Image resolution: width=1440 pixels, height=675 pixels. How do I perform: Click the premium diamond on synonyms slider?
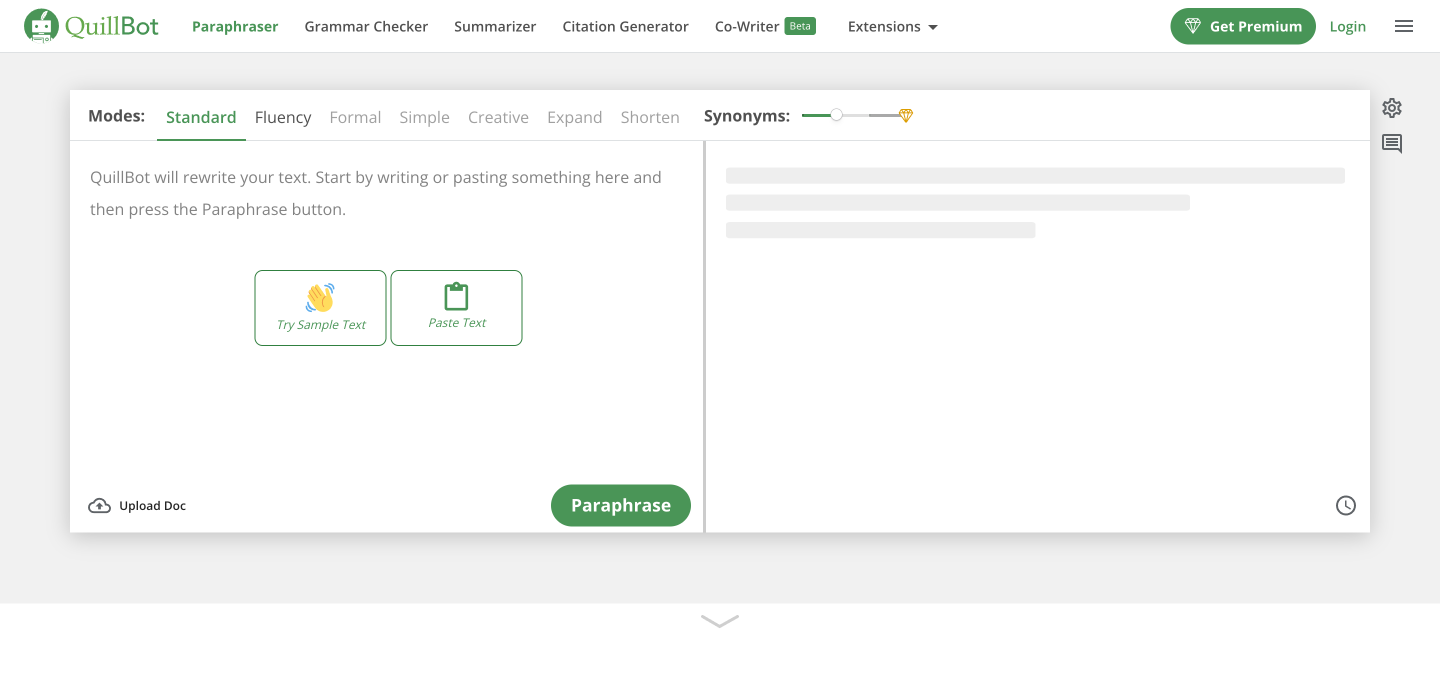pos(906,116)
